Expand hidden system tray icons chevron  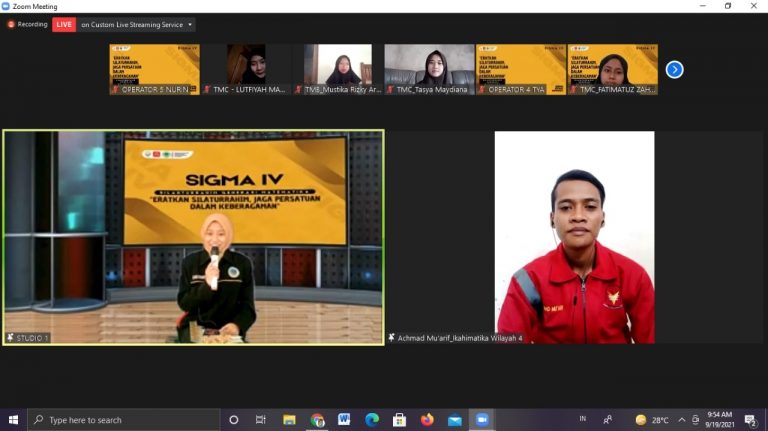[x=682, y=420]
